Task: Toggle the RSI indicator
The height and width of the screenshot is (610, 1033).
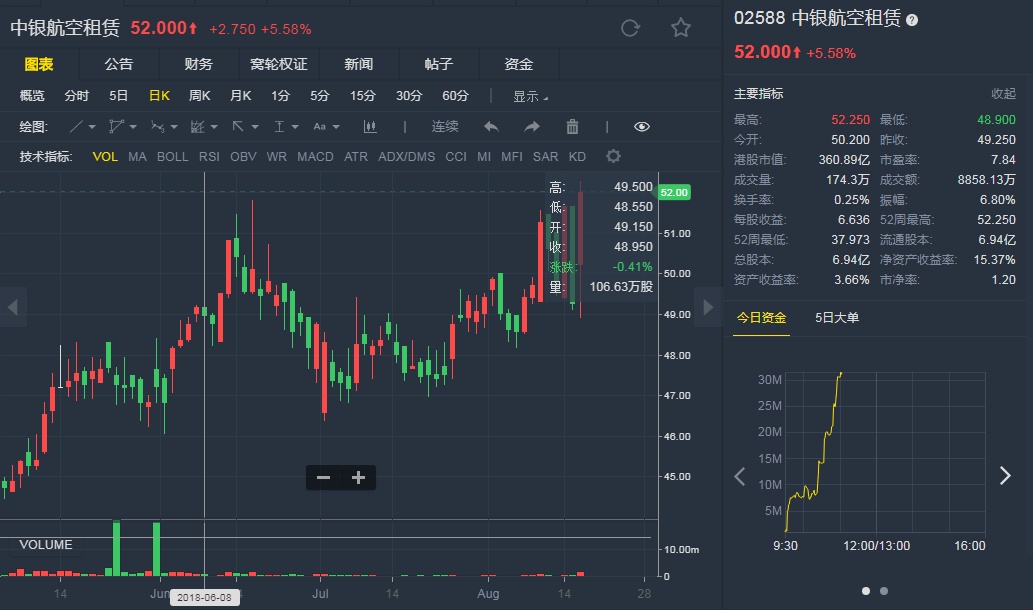Action: [209, 157]
